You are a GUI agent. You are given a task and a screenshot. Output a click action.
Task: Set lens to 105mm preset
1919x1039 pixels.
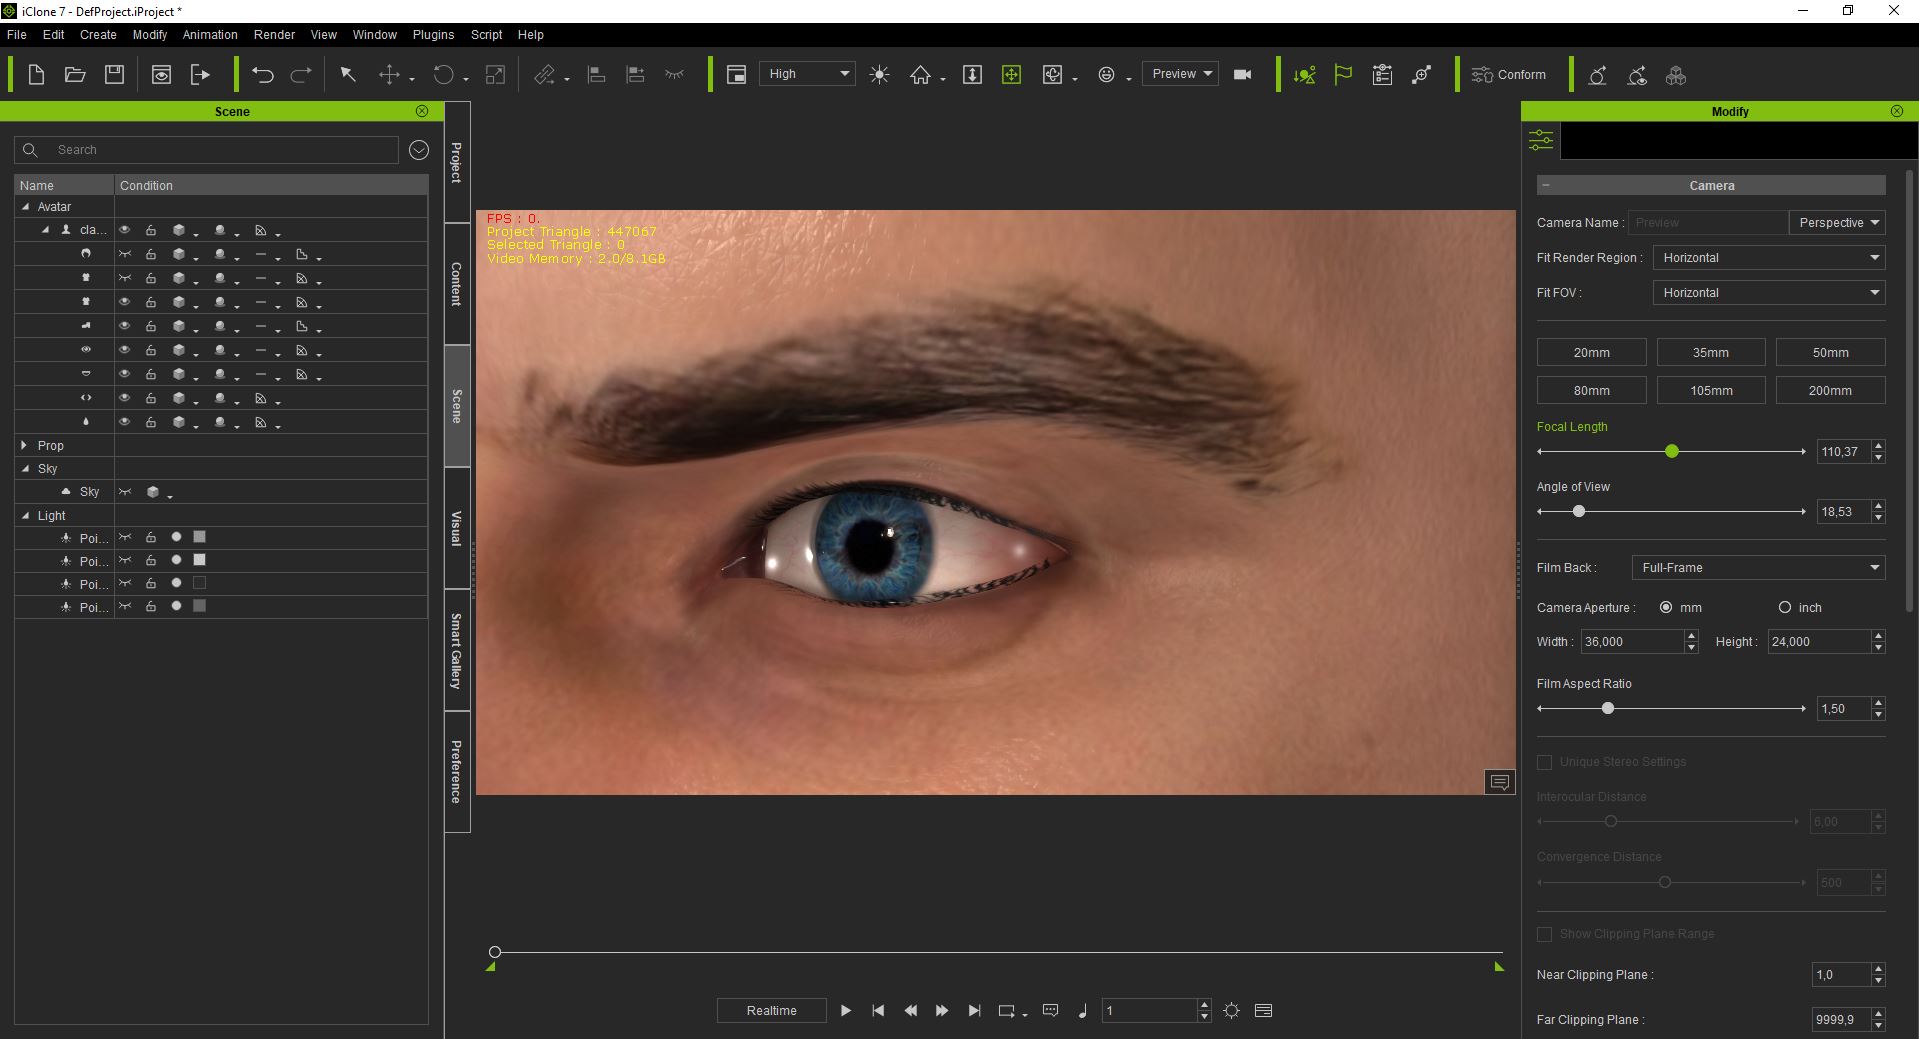click(1710, 390)
